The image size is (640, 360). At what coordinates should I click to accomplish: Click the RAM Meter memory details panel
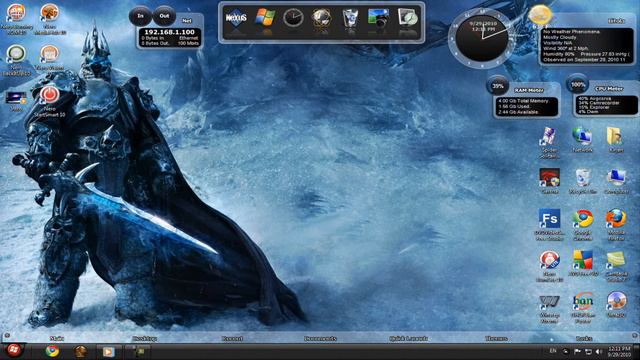pyautogui.click(x=526, y=106)
